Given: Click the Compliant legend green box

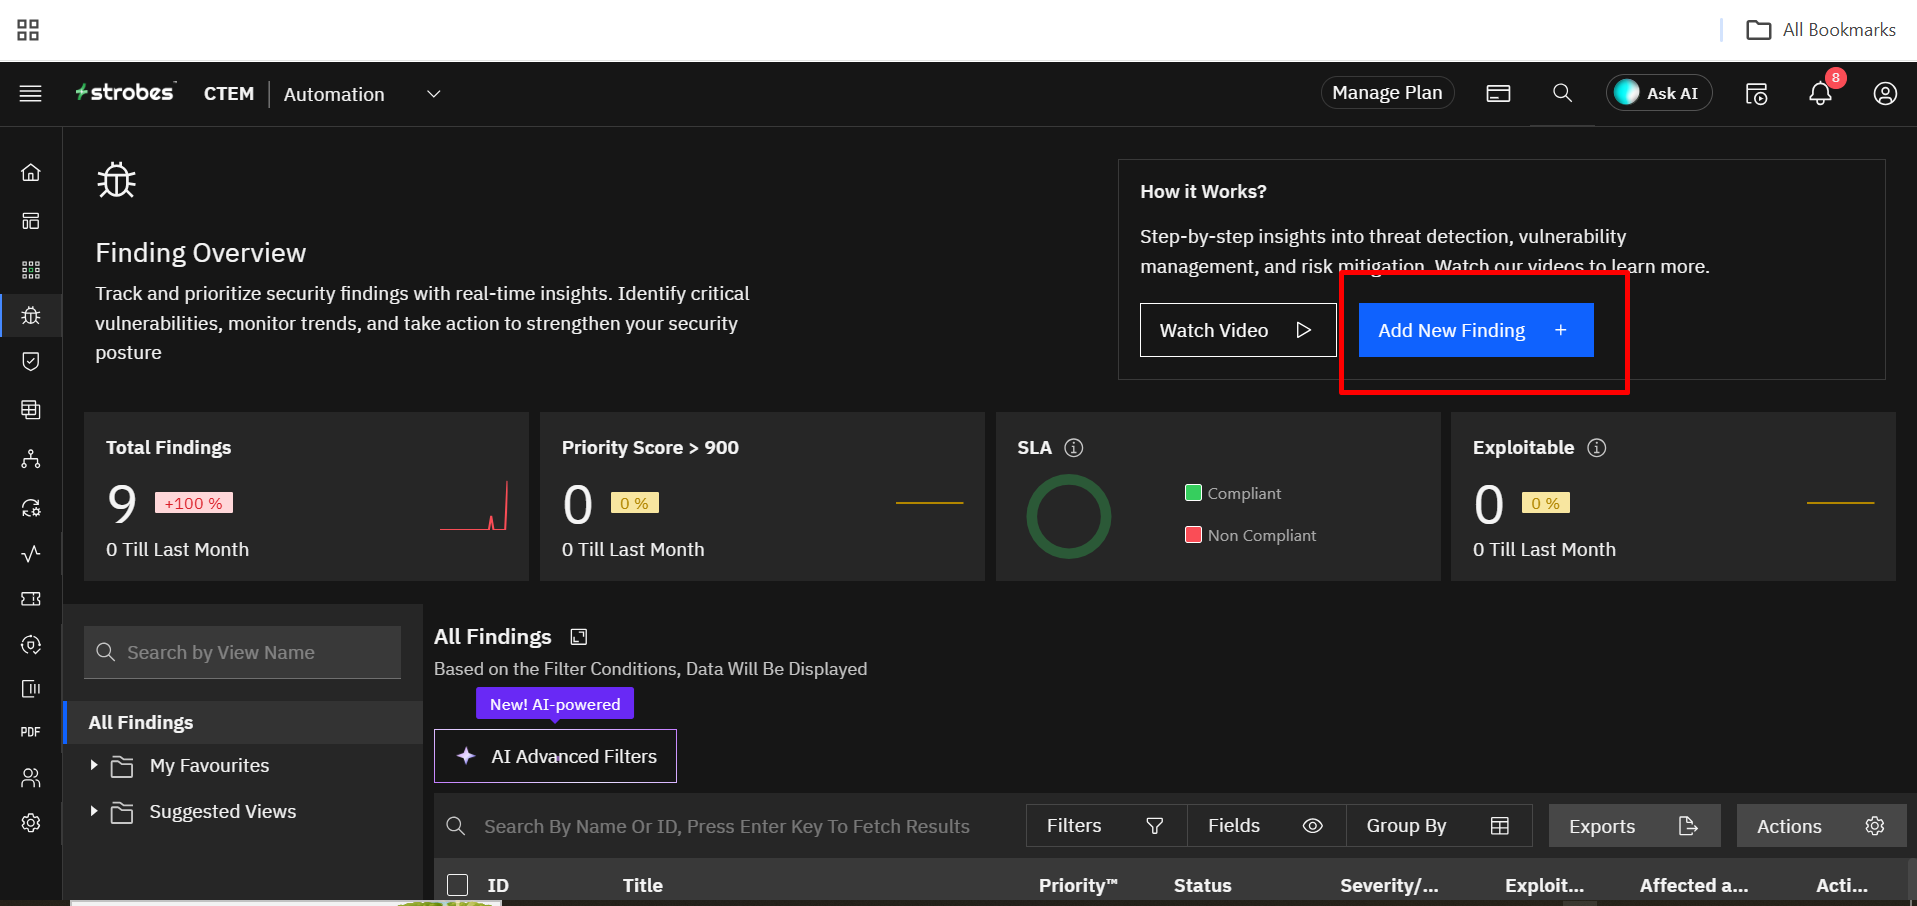Looking at the screenshot, I should pyautogui.click(x=1193, y=492).
